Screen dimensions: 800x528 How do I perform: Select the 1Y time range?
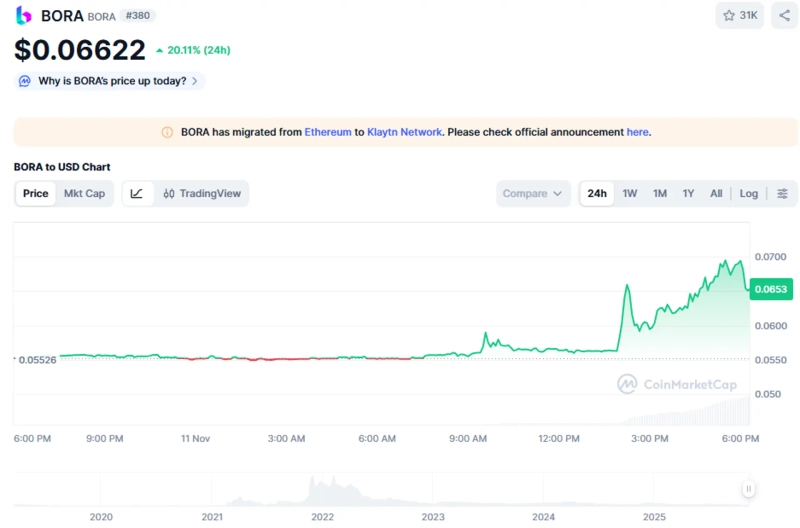click(x=688, y=193)
